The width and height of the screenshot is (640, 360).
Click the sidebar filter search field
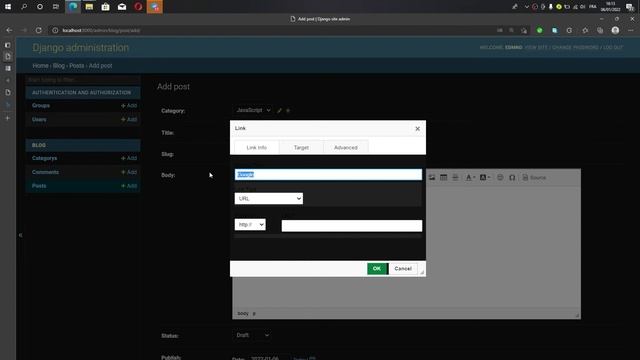point(83,80)
